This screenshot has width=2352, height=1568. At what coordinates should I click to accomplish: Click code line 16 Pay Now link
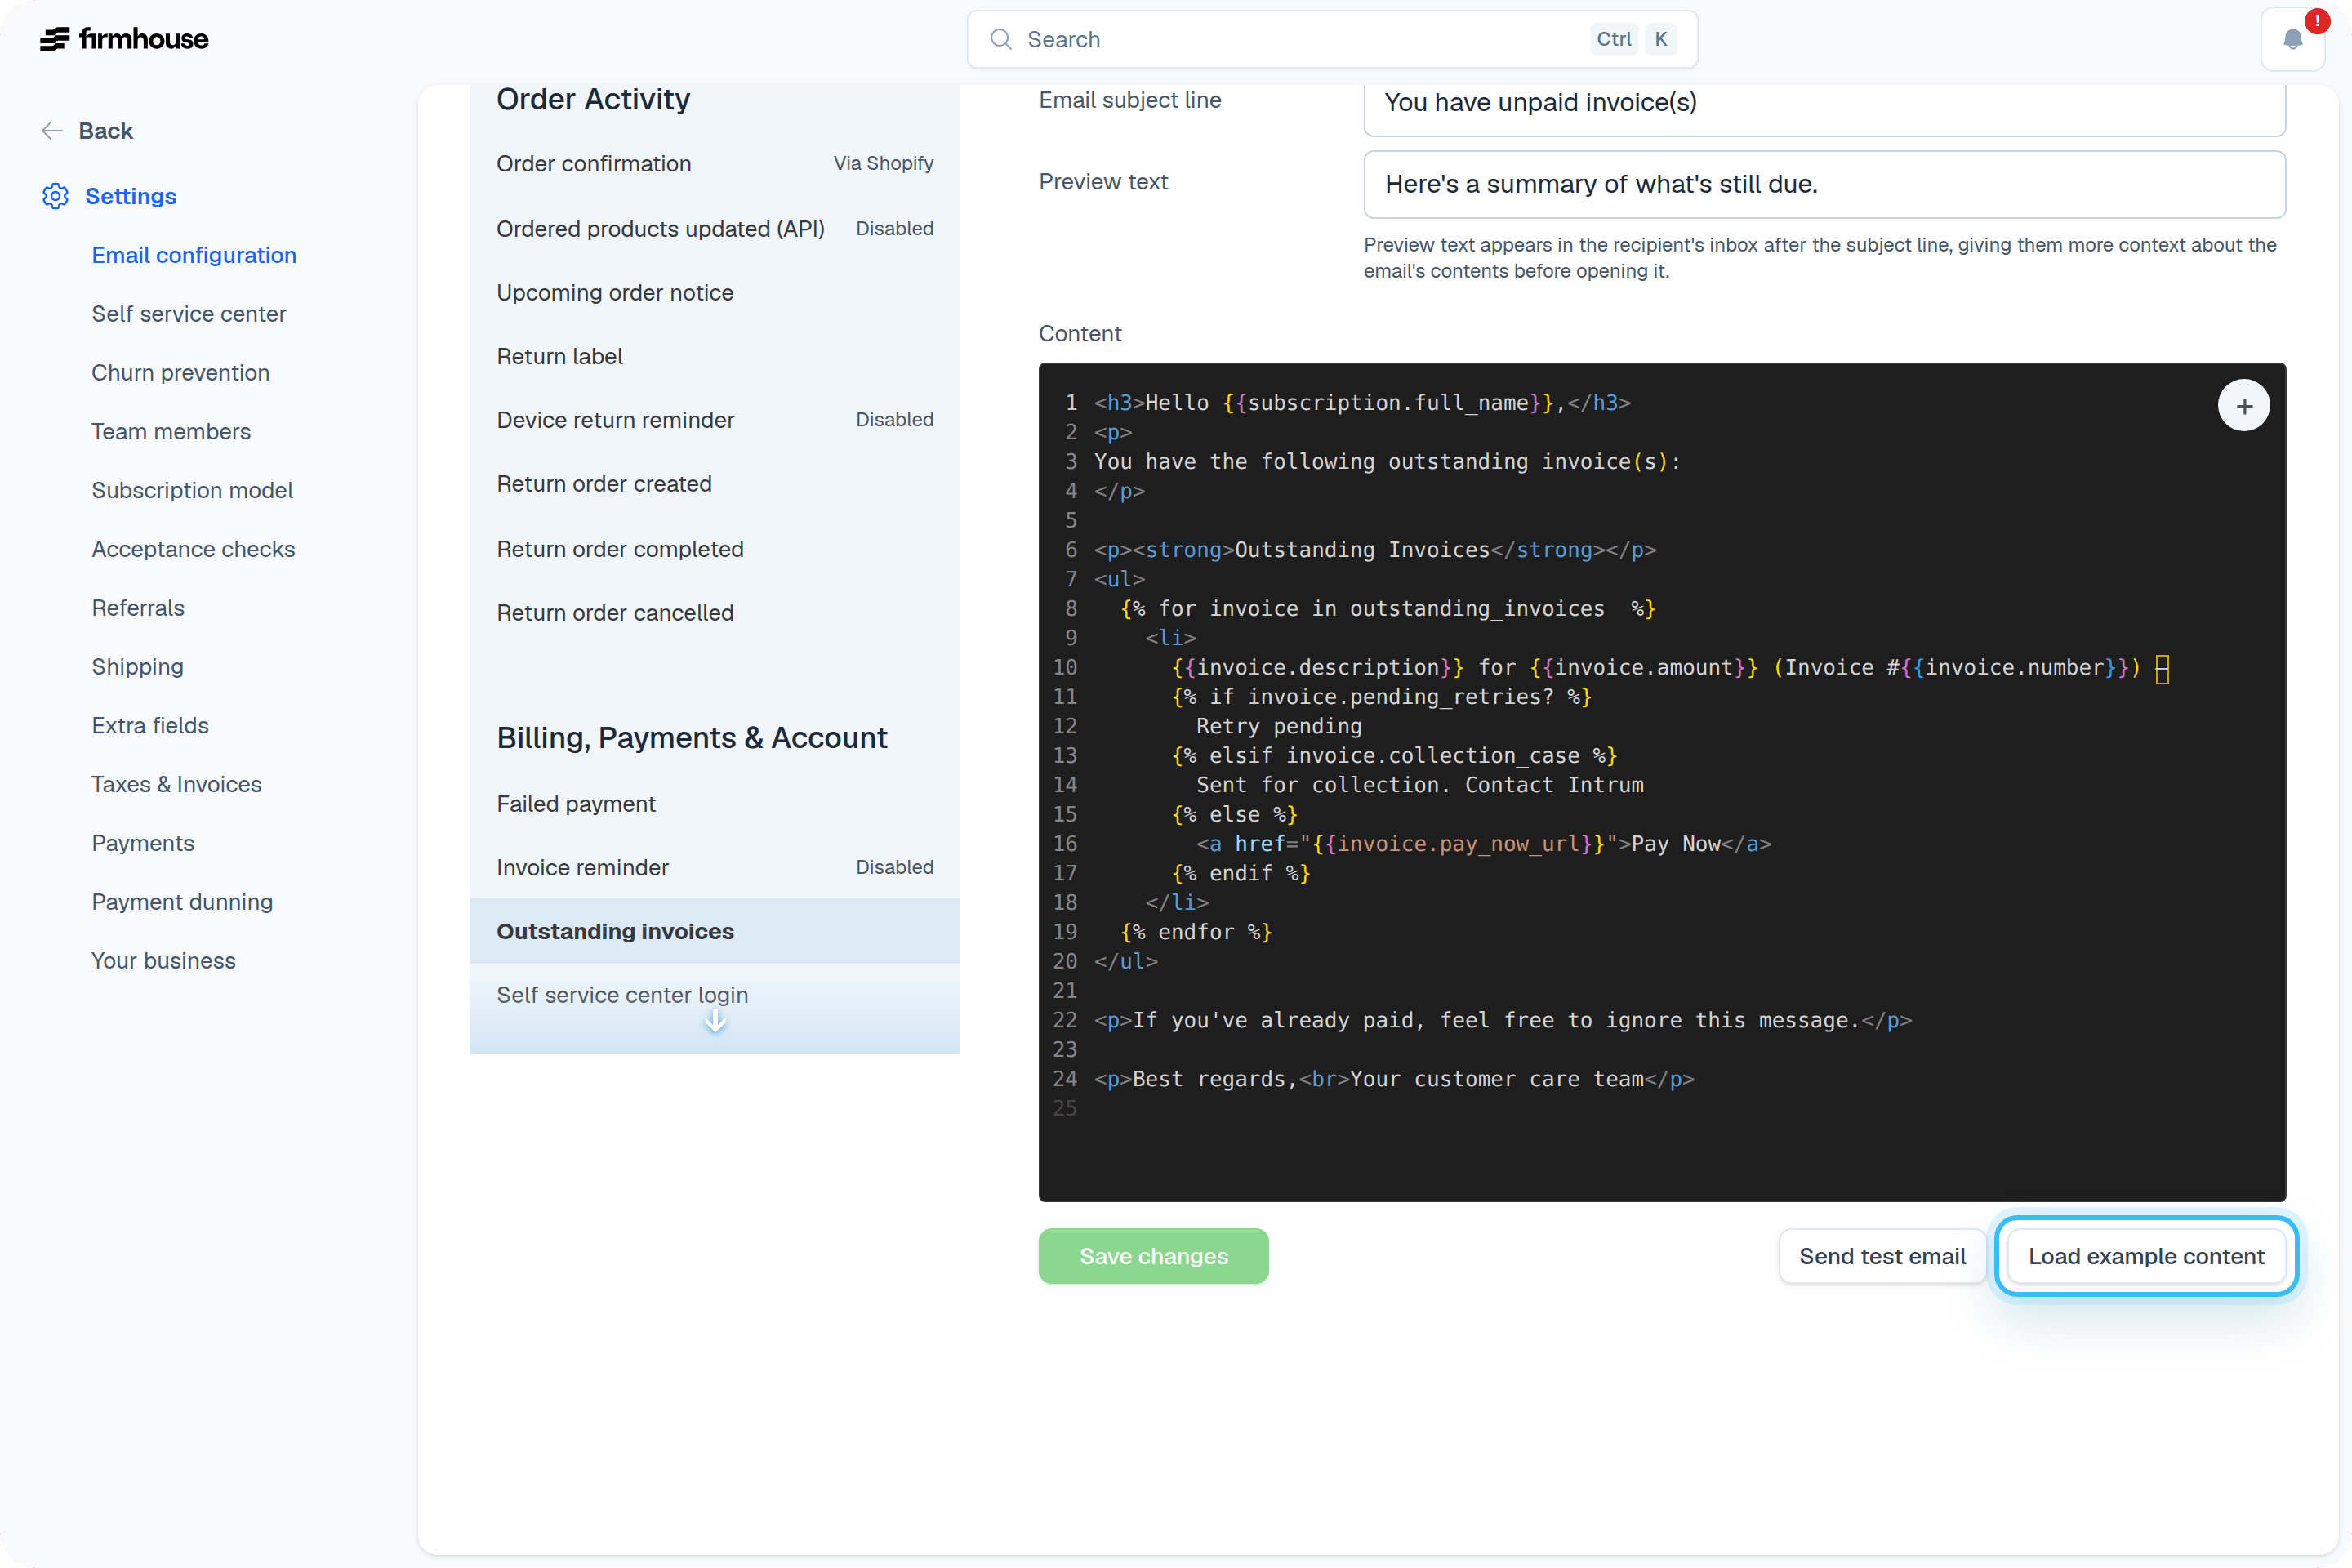click(x=1483, y=844)
